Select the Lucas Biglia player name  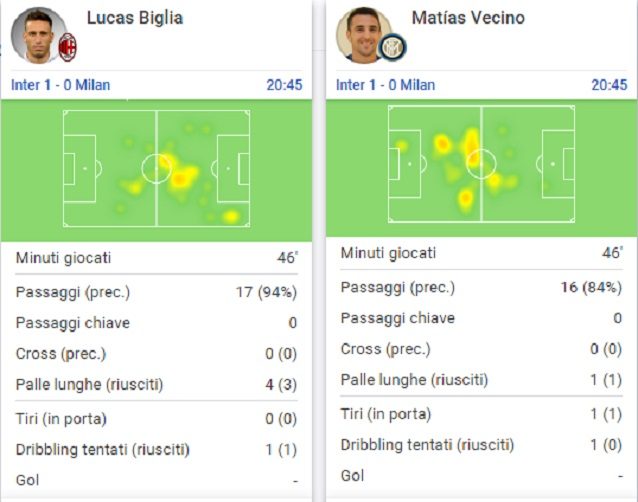[x=135, y=18]
